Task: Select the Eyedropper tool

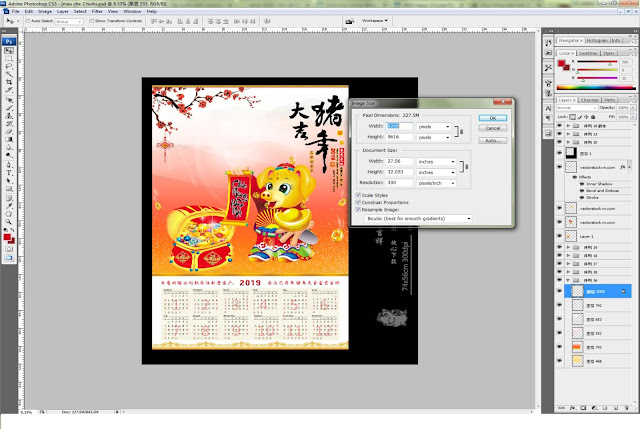Action: tap(9, 206)
